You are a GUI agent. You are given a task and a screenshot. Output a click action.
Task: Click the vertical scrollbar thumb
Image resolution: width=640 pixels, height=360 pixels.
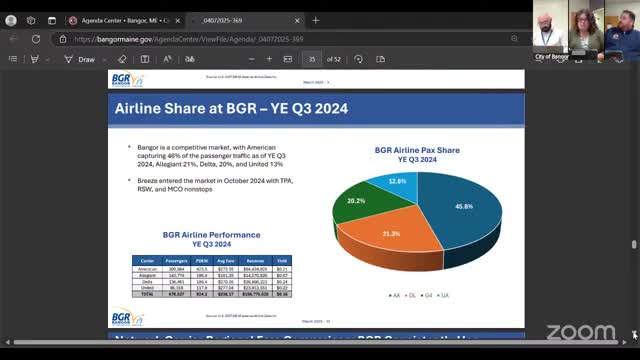[x=634, y=244]
